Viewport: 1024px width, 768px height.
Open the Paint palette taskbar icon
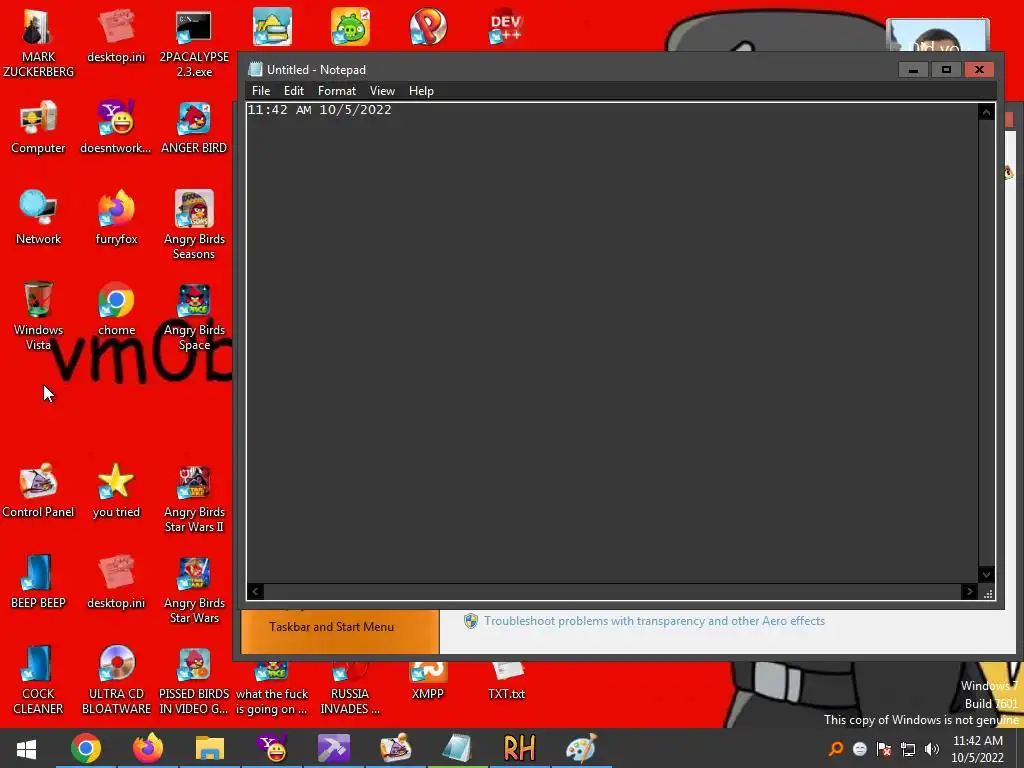point(581,748)
